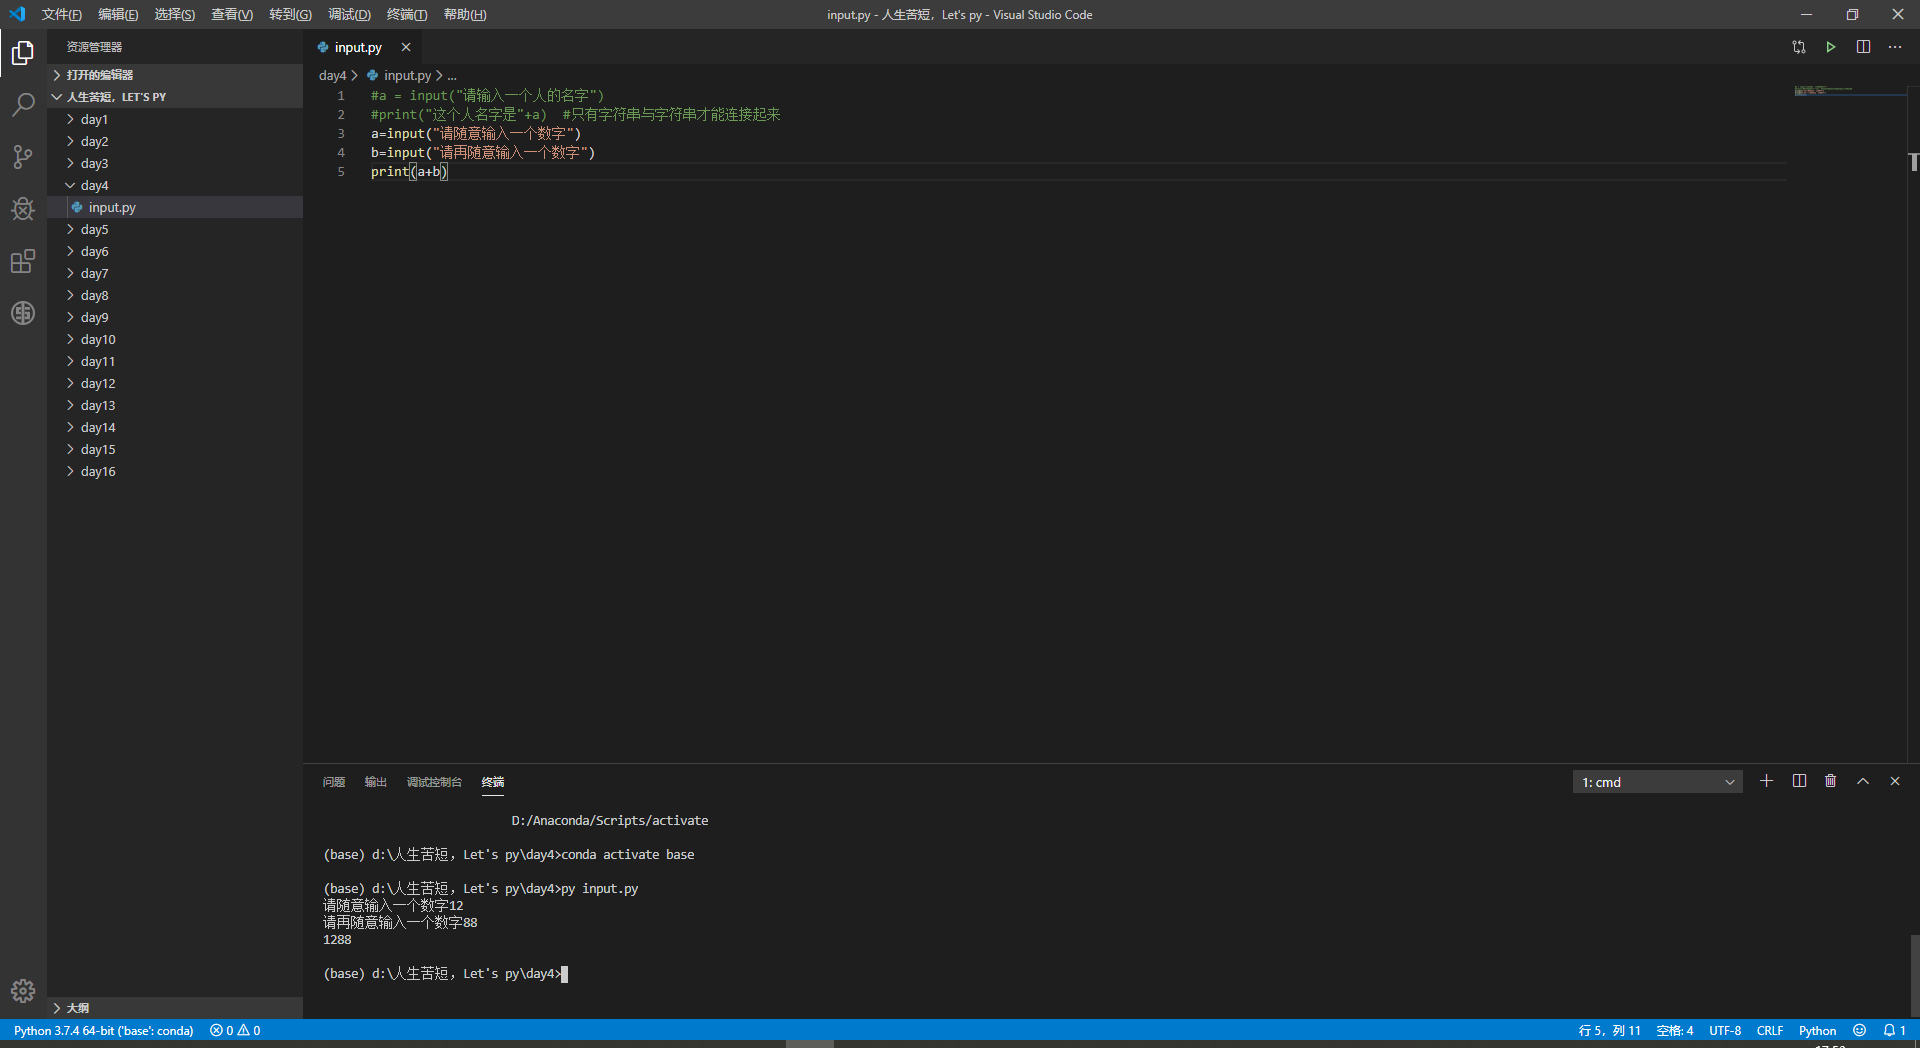The width and height of the screenshot is (1920, 1048).
Task: Open the 文件(F) menu
Action: (x=62, y=14)
